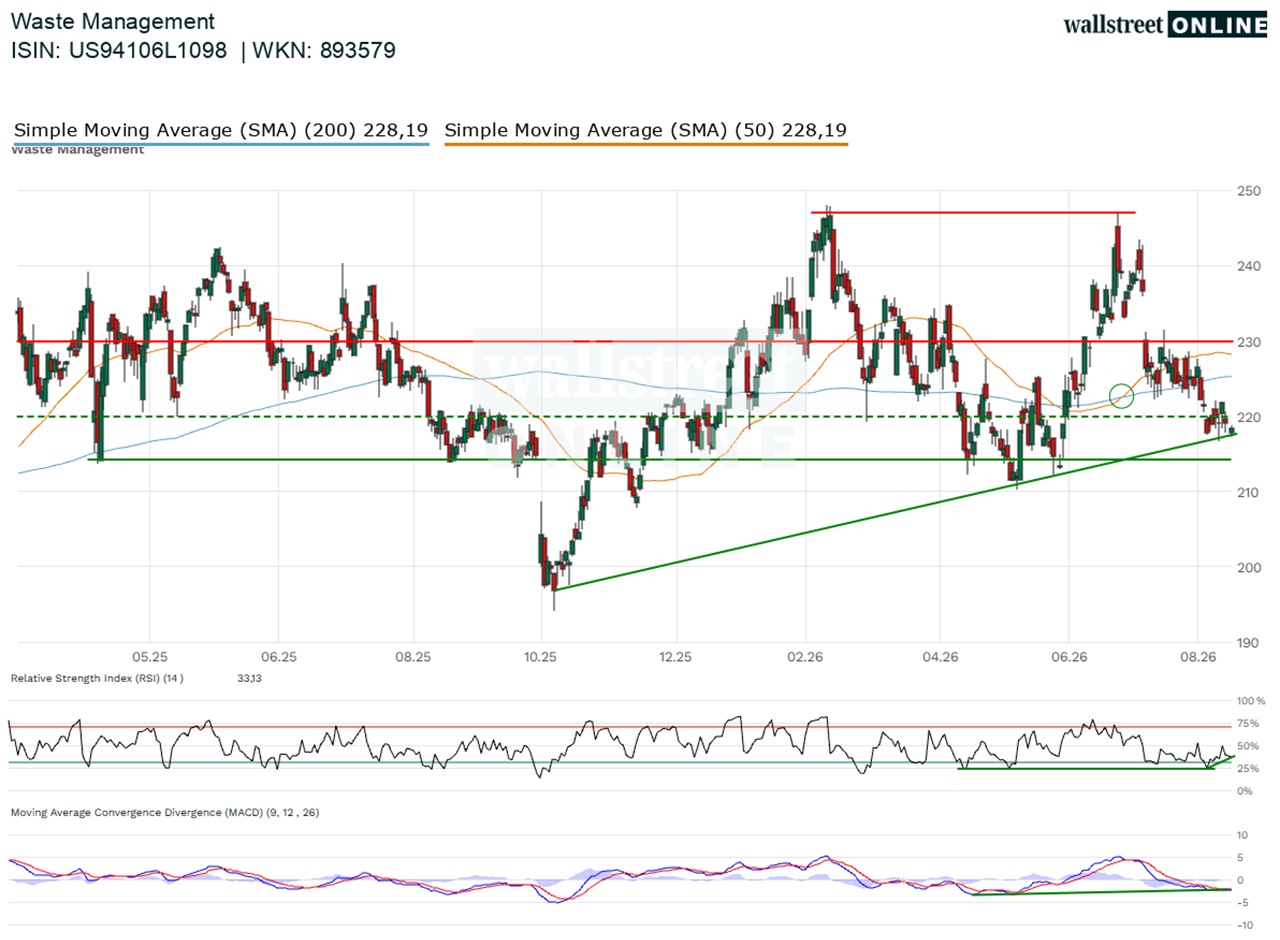The image size is (1280, 940).
Task: Click the 06.26 date axis label
Action: (1068, 655)
